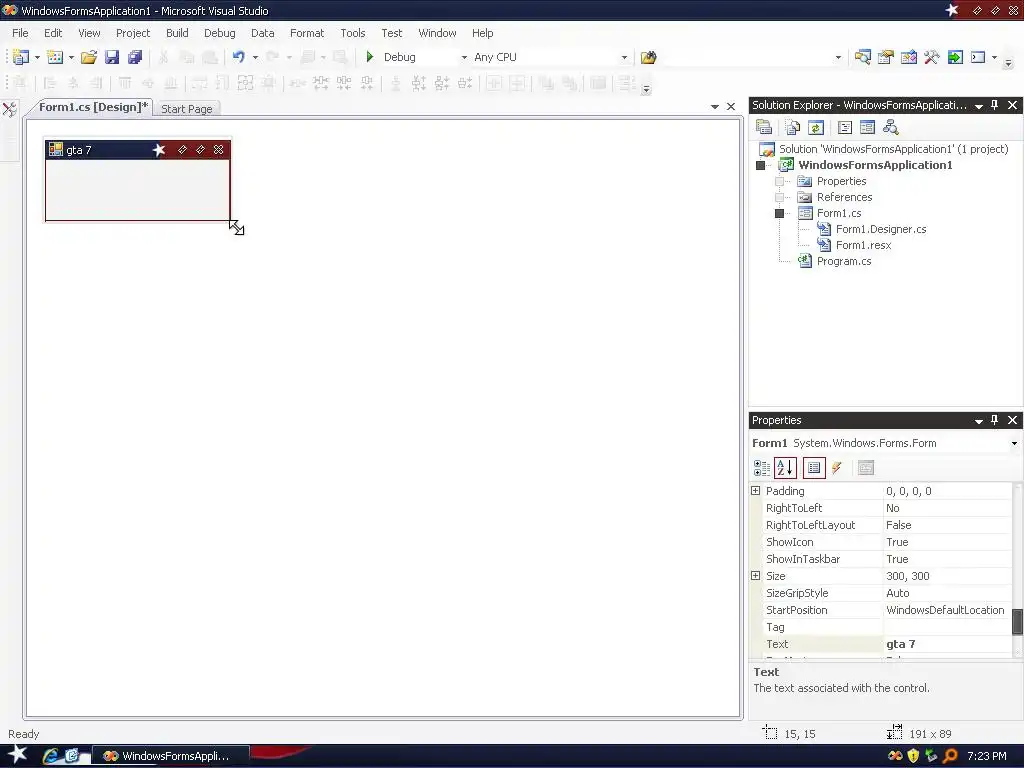Open the Tools menu
Viewport: 1024px width, 768px height.
click(353, 33)
